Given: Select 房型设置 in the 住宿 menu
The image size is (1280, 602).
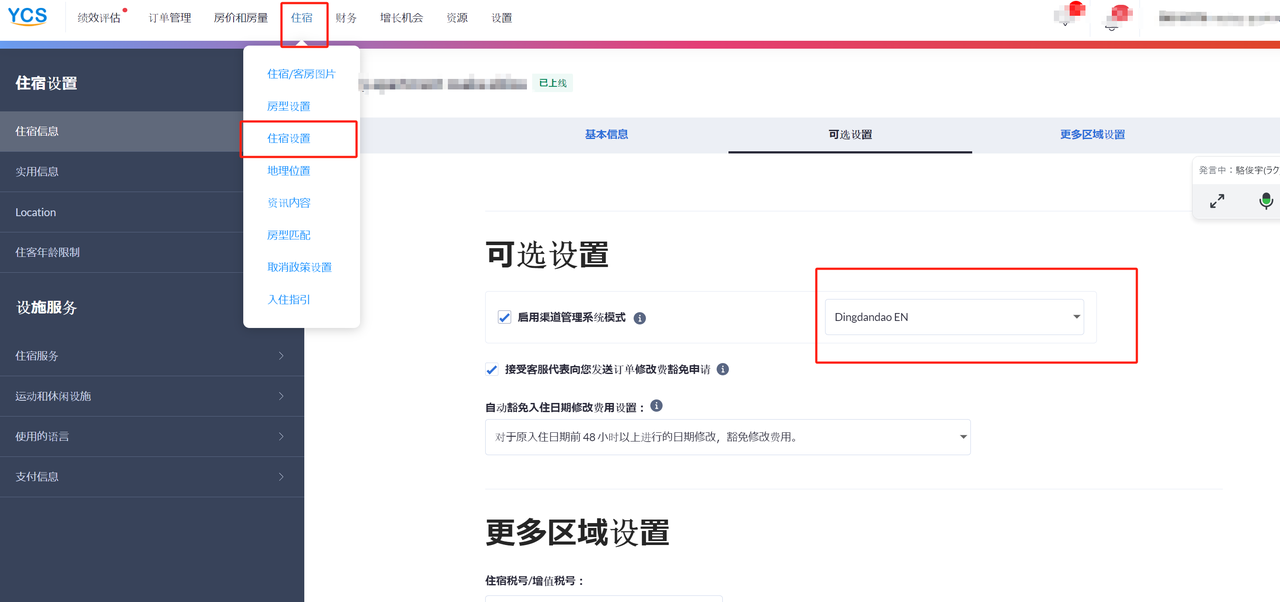Looking at the screenshot, I should (288, 106).
